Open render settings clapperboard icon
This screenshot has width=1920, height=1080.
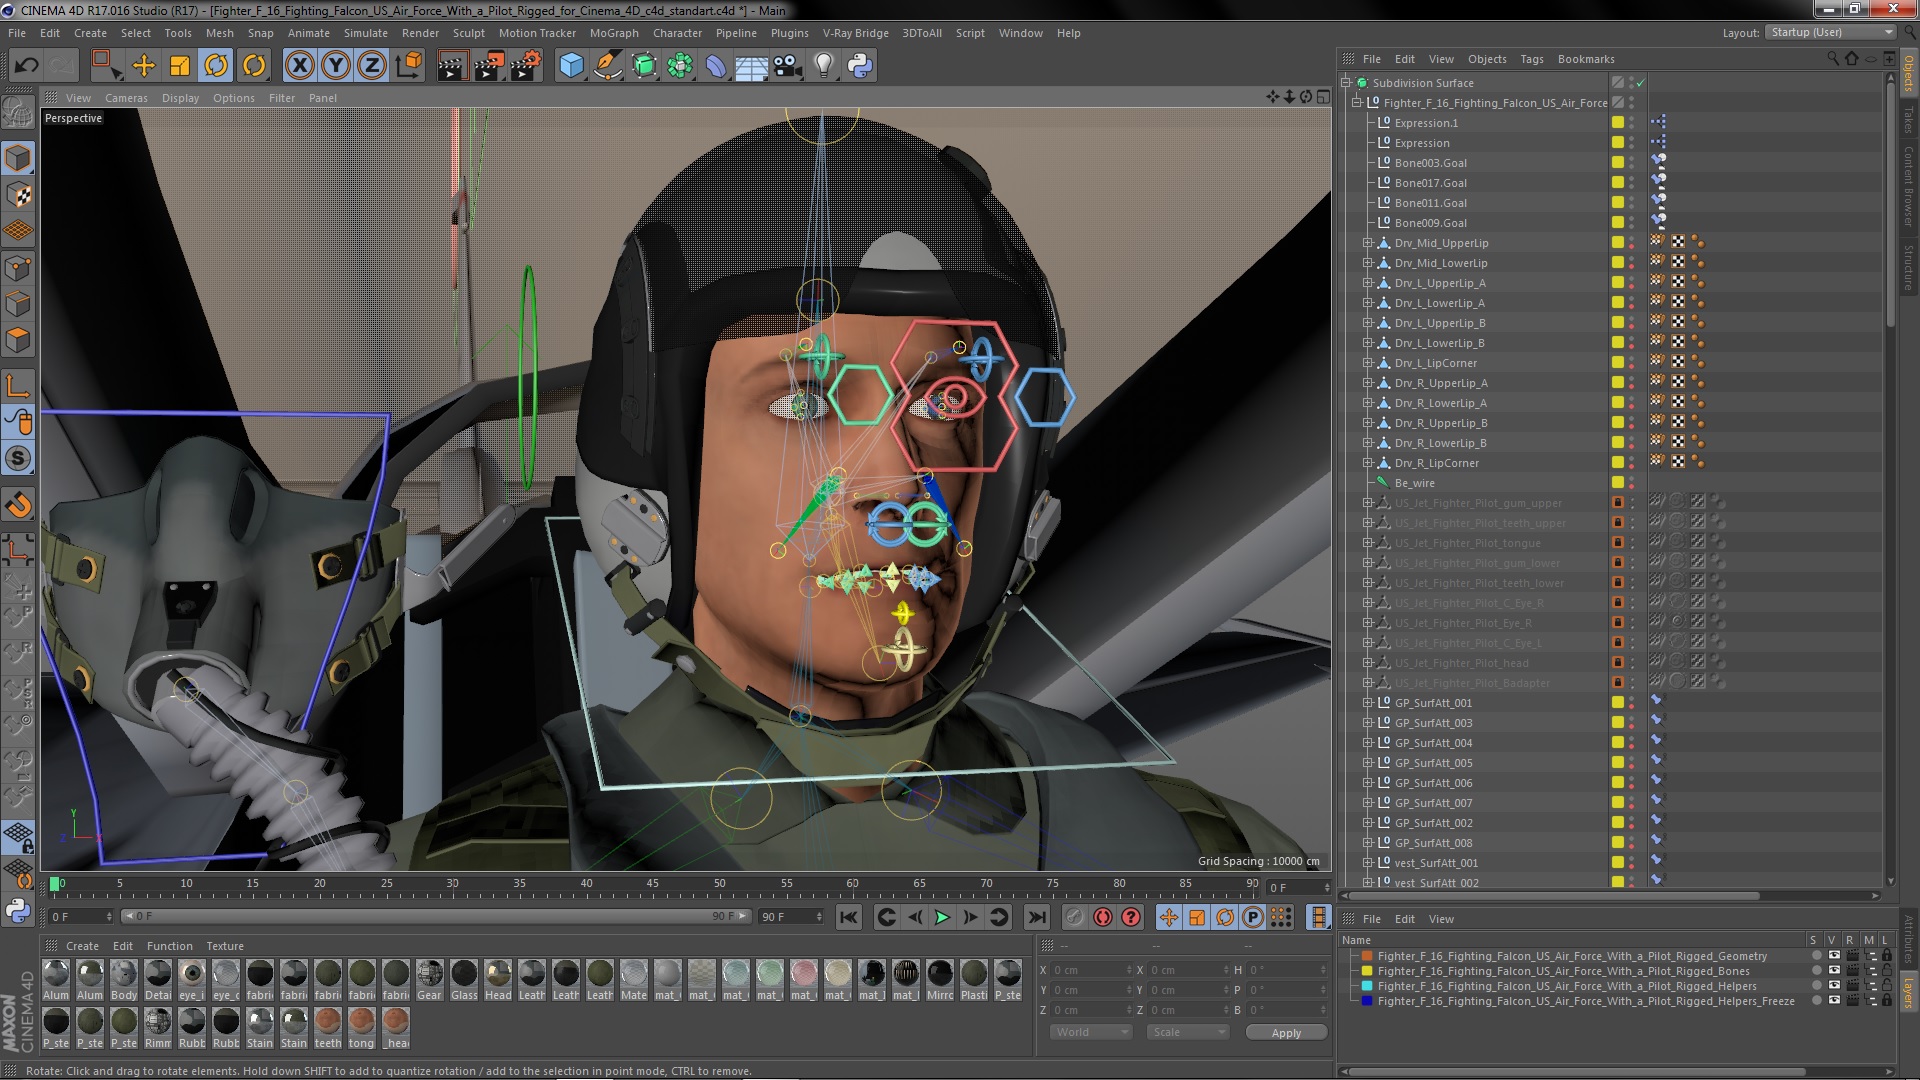(526, 66)
